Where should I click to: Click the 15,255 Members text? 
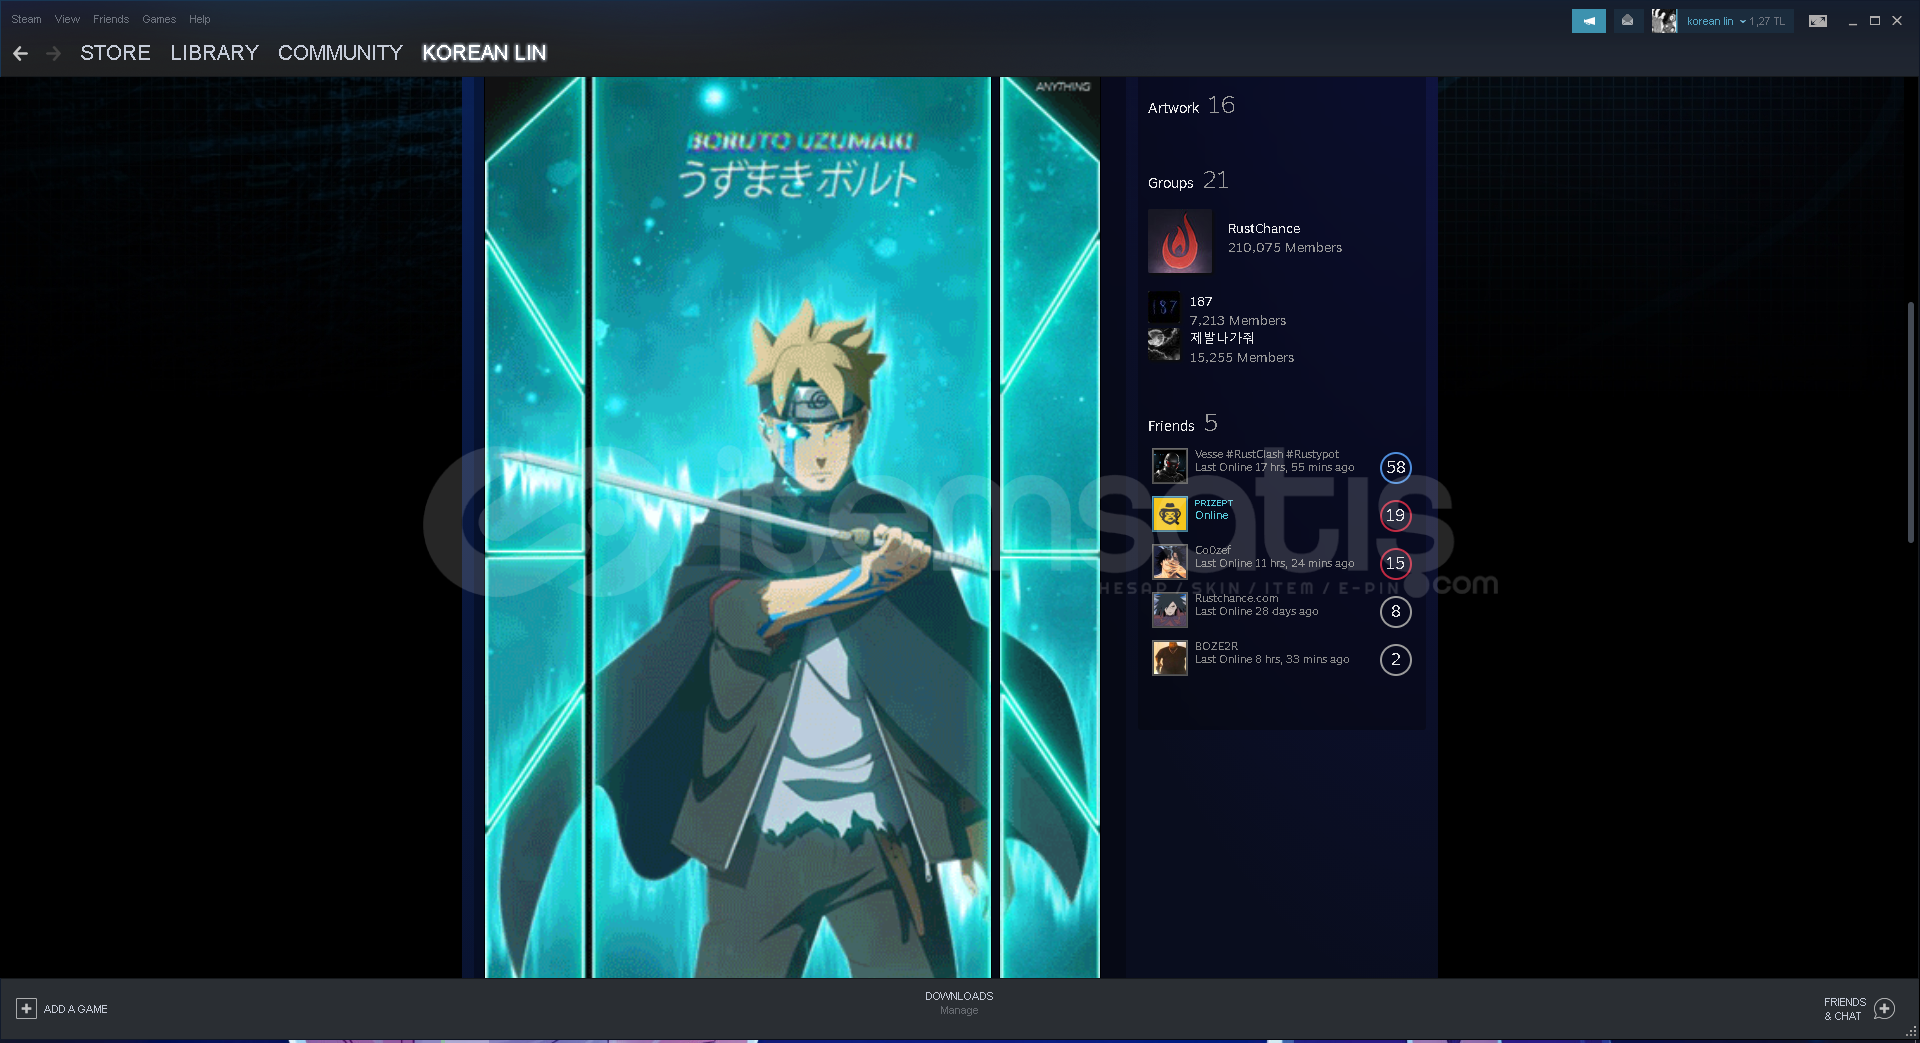pos(1241,358)
